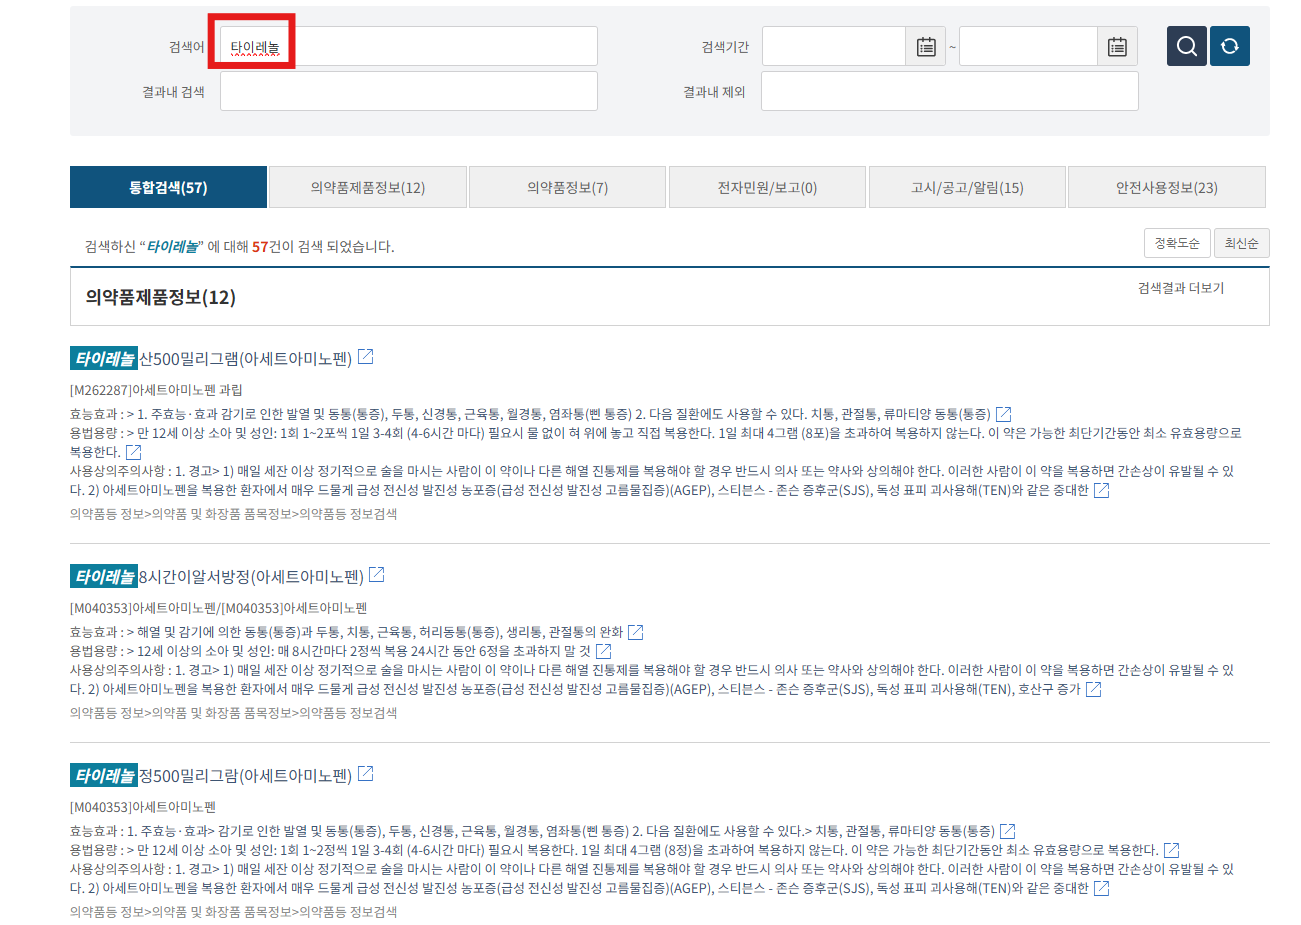Focus the 검색기간 end date field
1301x925 pixels.
coord(1028,46)
